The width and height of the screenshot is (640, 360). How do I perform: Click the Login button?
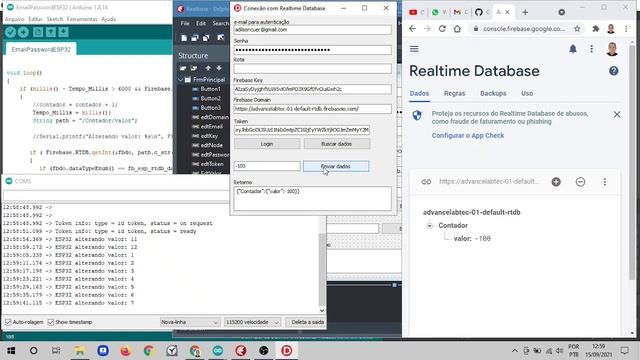267,144
